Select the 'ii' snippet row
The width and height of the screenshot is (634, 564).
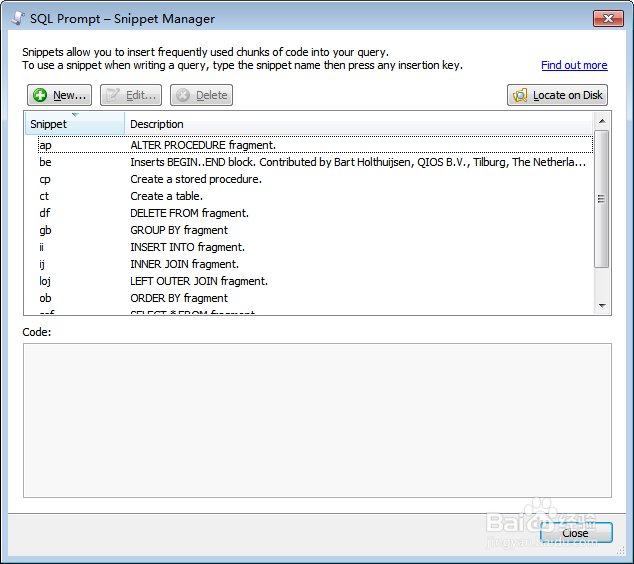315,247
